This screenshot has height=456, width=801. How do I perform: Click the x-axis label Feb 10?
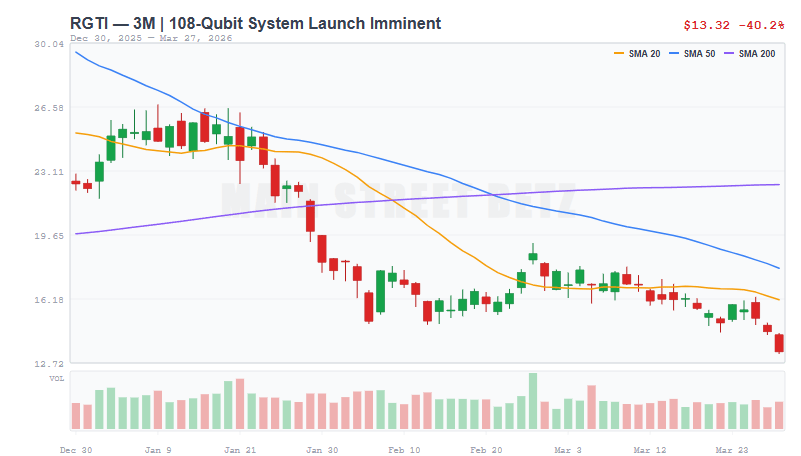click(x=404, y=450)
